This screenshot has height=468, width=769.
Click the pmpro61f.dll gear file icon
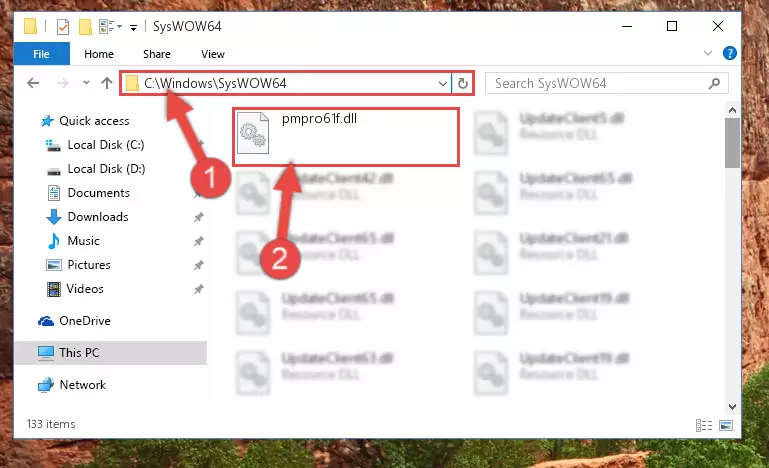click(253, 133)
